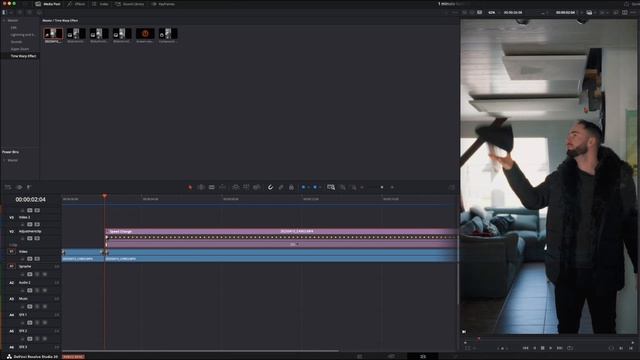640x360 pixels.
Task: Select the Time Warp Effect bin
Action: [23, 56]
